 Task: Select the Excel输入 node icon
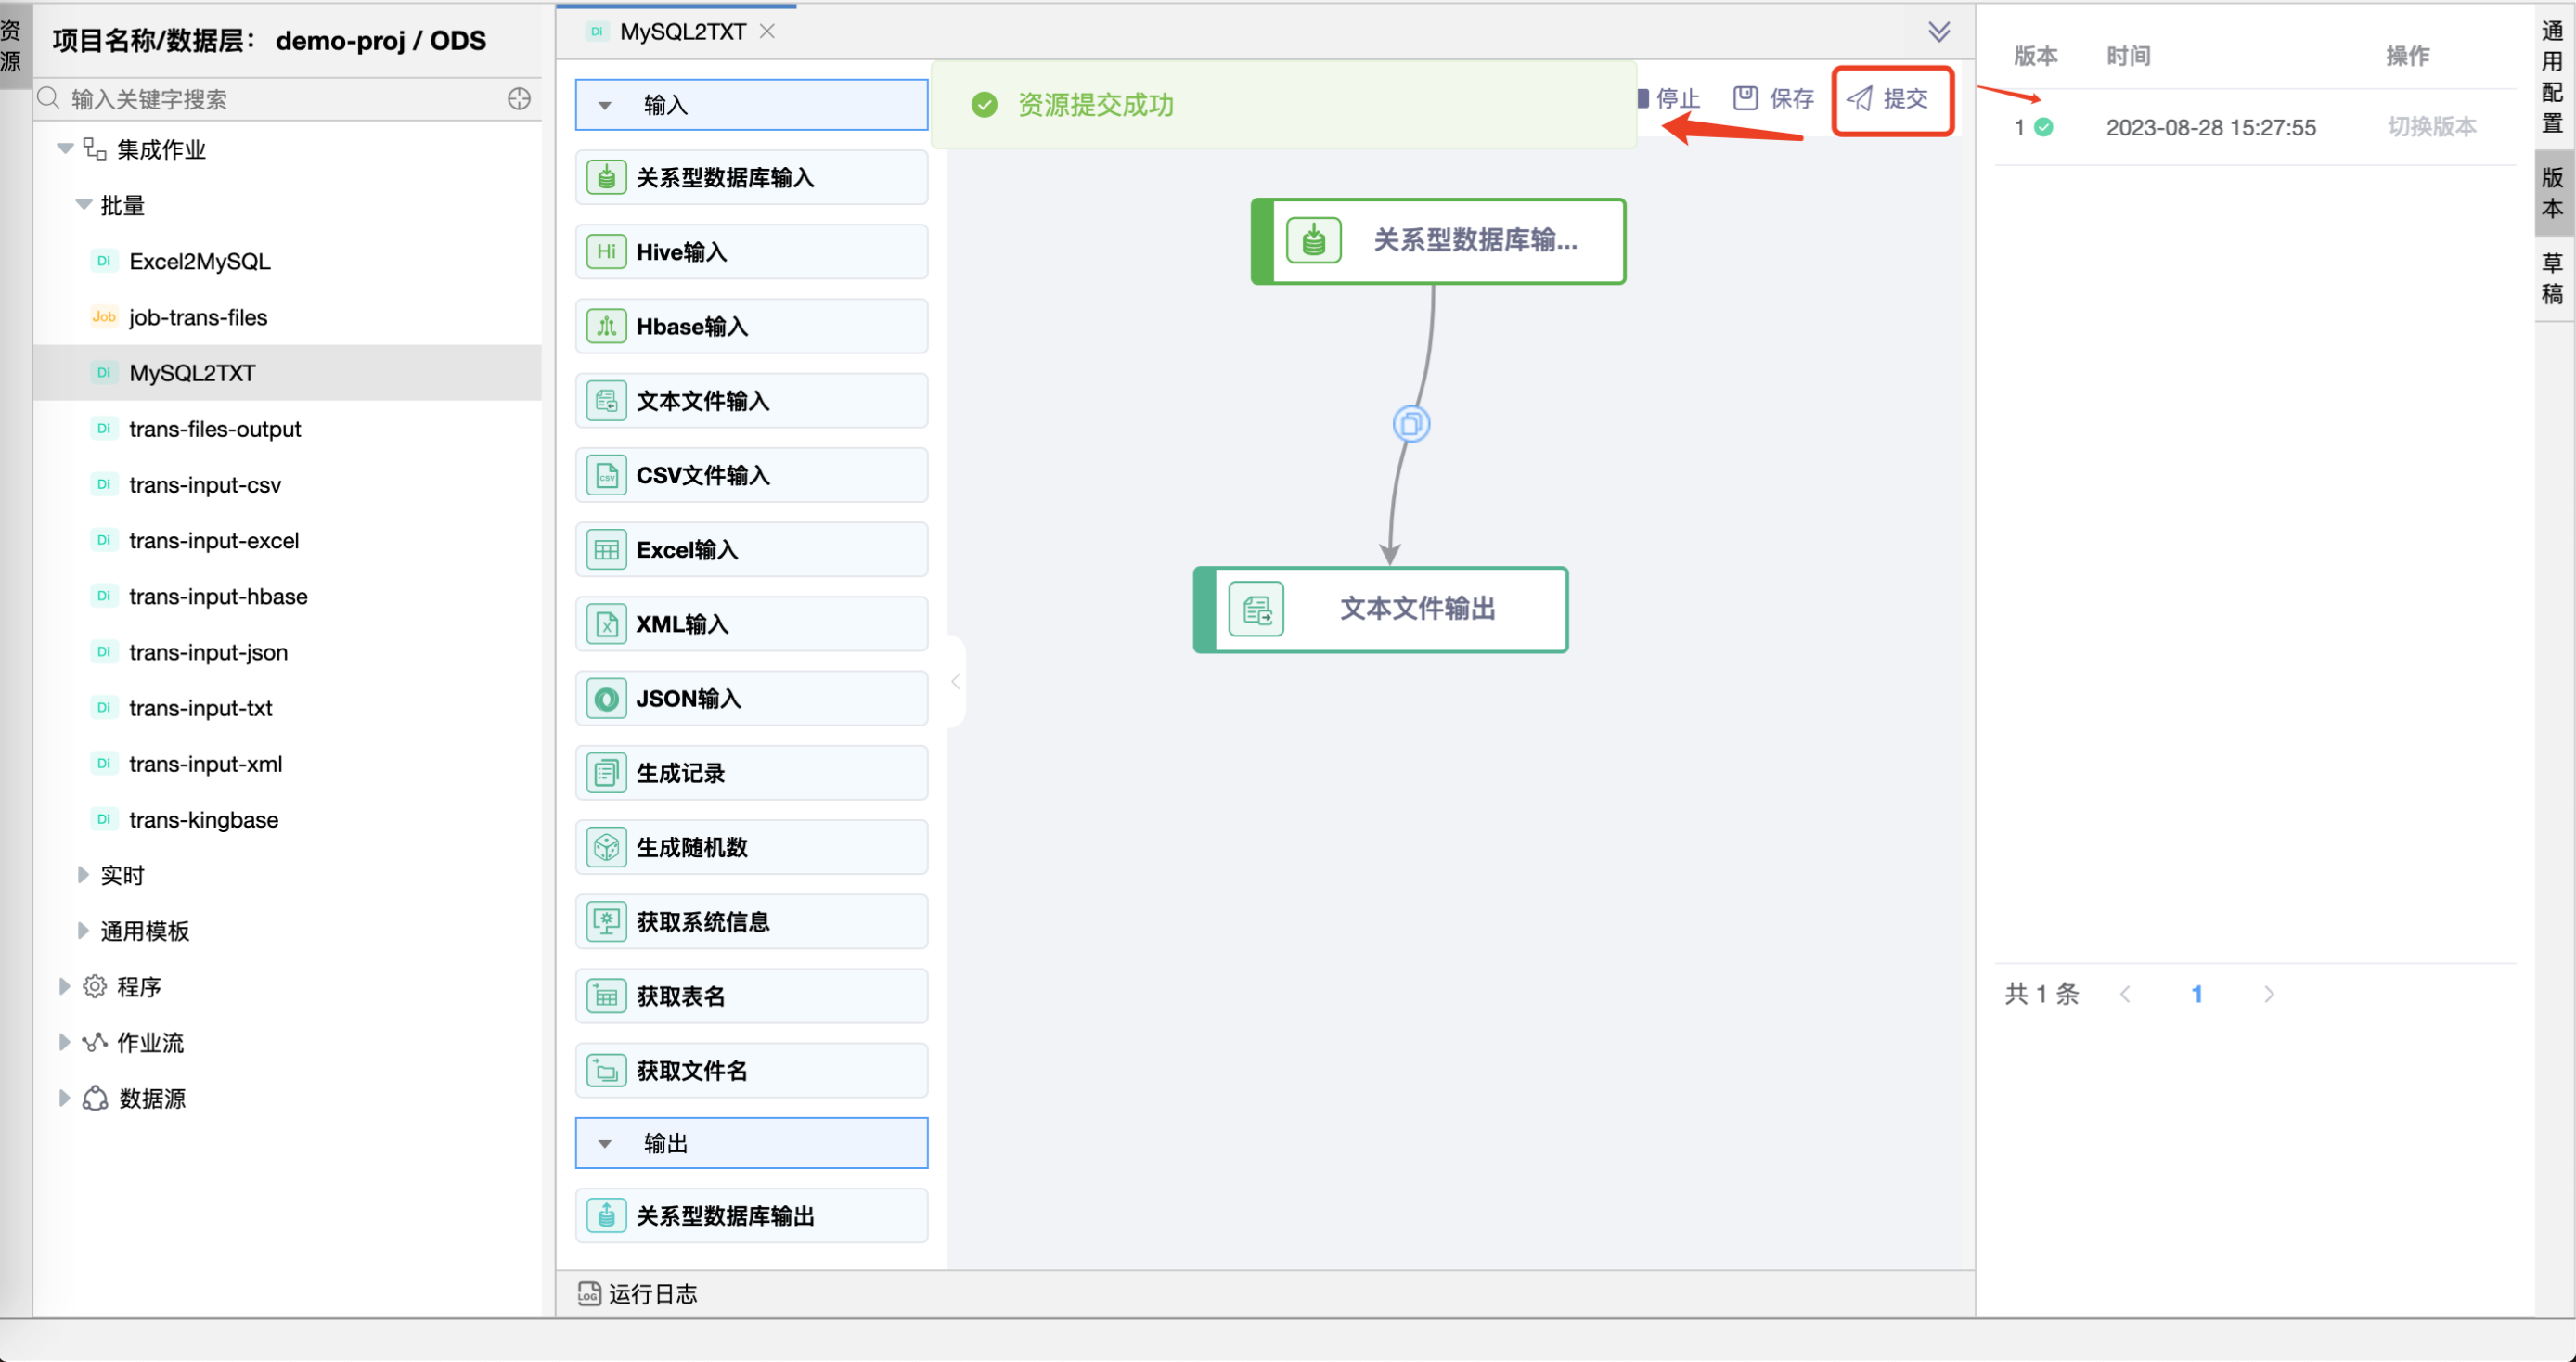(x=605, y=549)
